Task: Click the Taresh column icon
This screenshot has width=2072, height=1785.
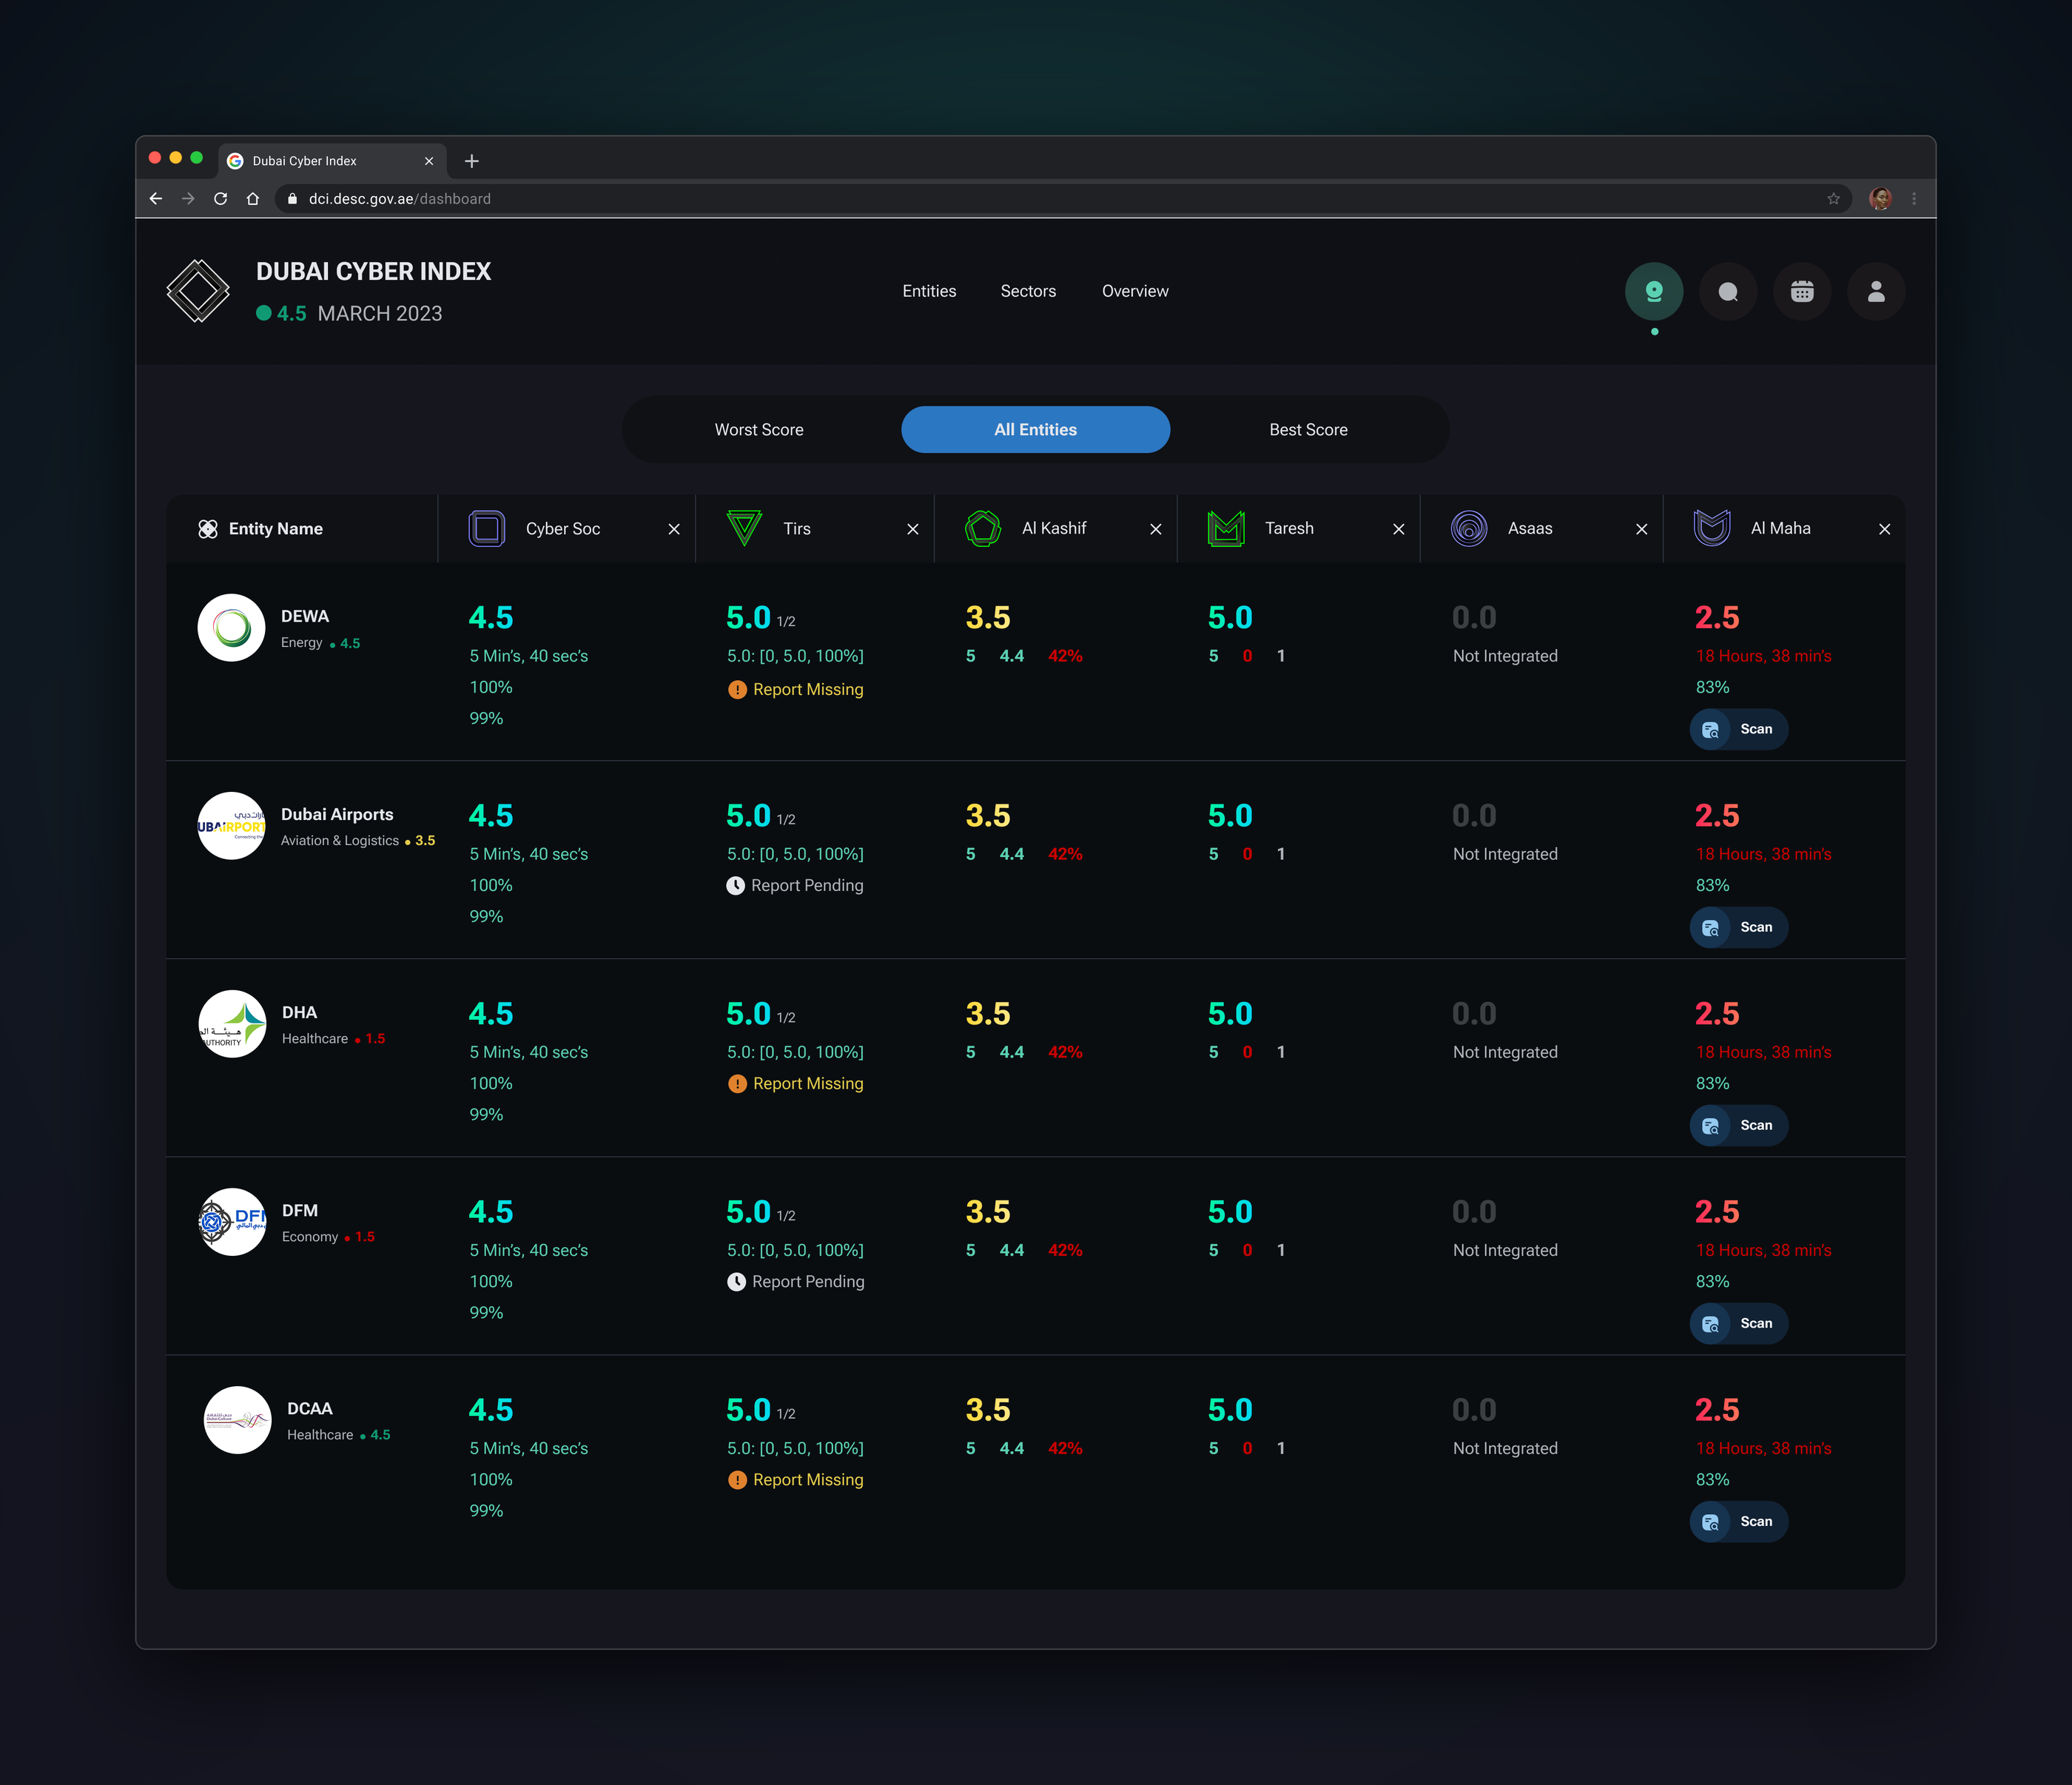Action: 1226,528
